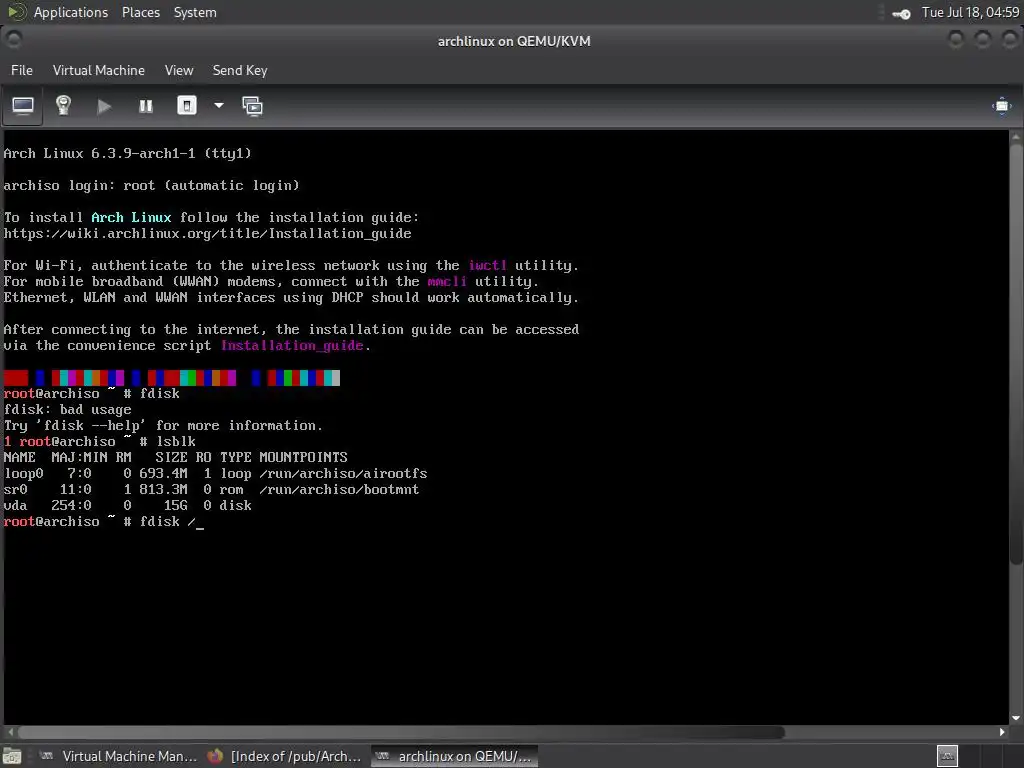Click the workspace switcher icon at bottom right

(947, 756)
